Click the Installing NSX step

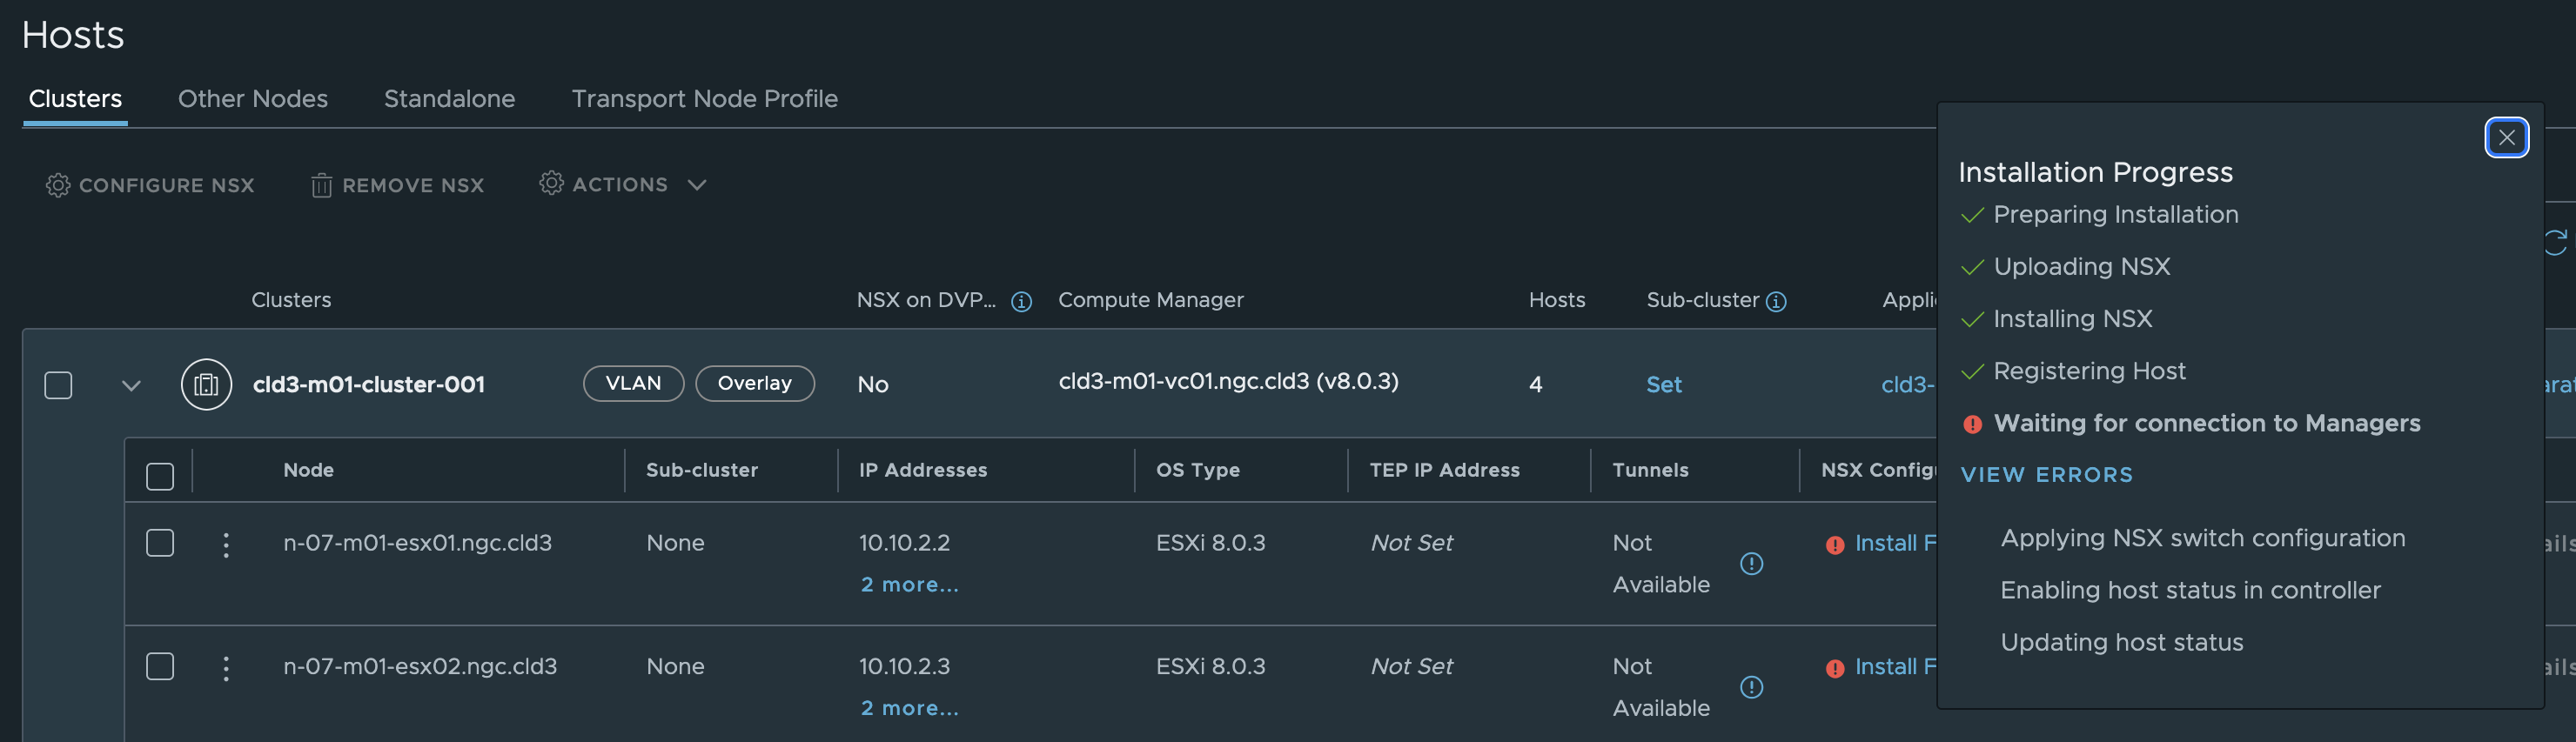pos(2072,319)
